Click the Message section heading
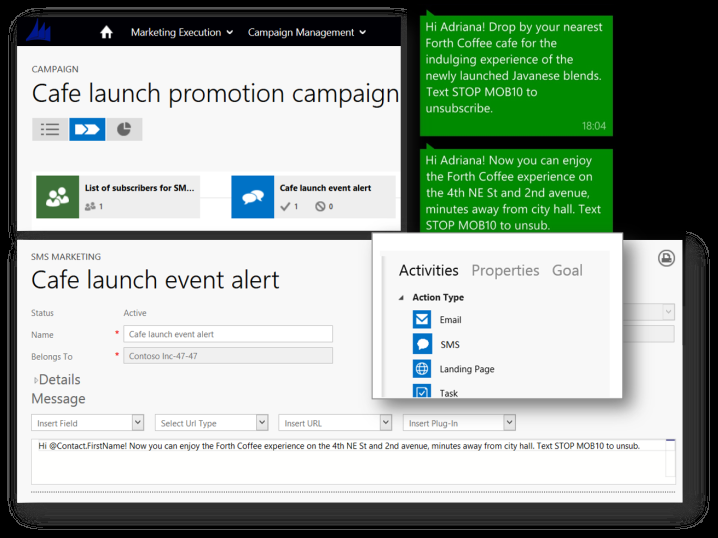This screenshot has height=538, width=718. tap(58, 399)
